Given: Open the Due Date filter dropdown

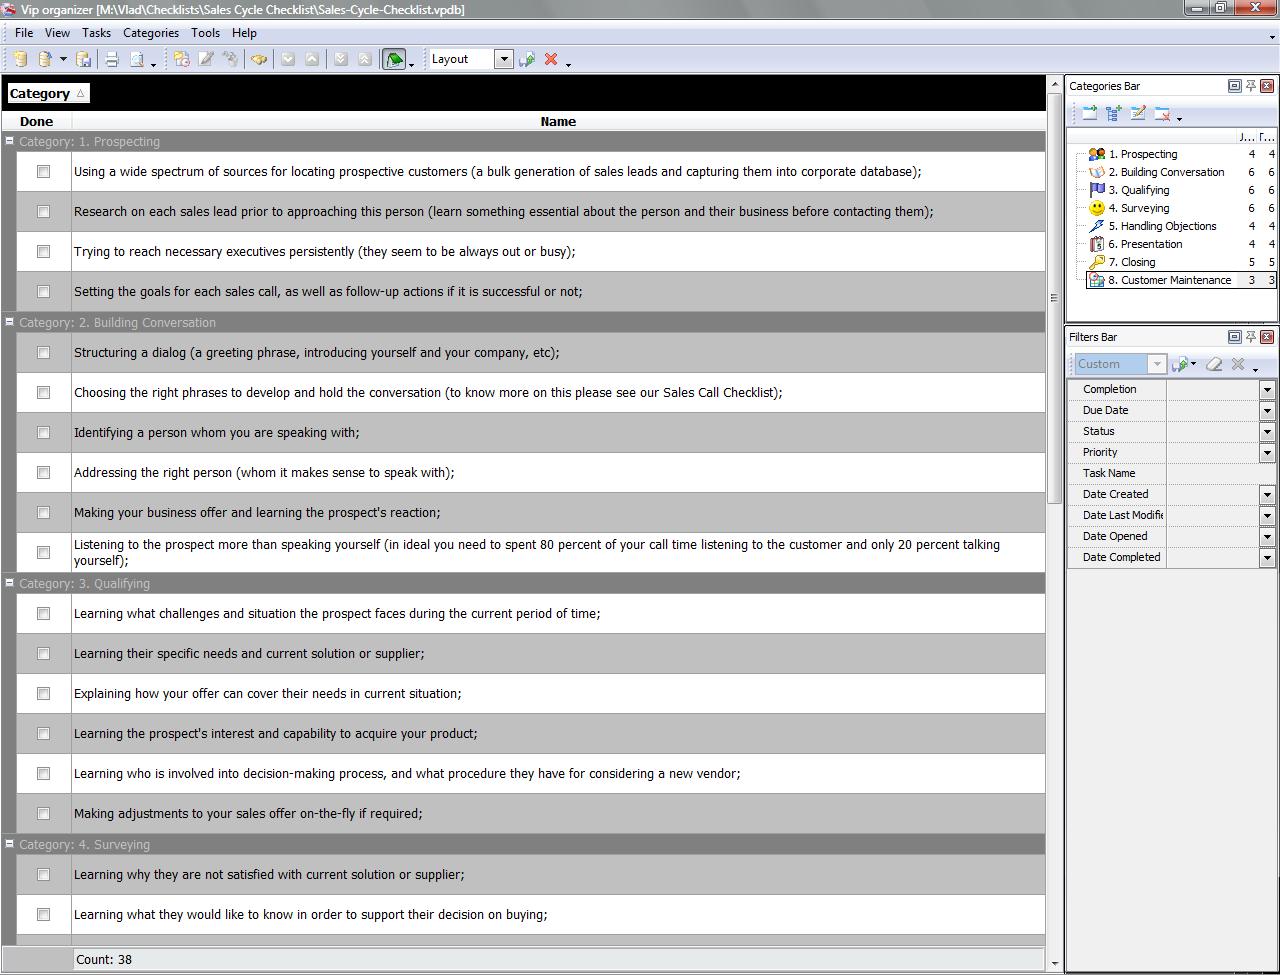Looking at the screenshot, I should [1268, 410].
